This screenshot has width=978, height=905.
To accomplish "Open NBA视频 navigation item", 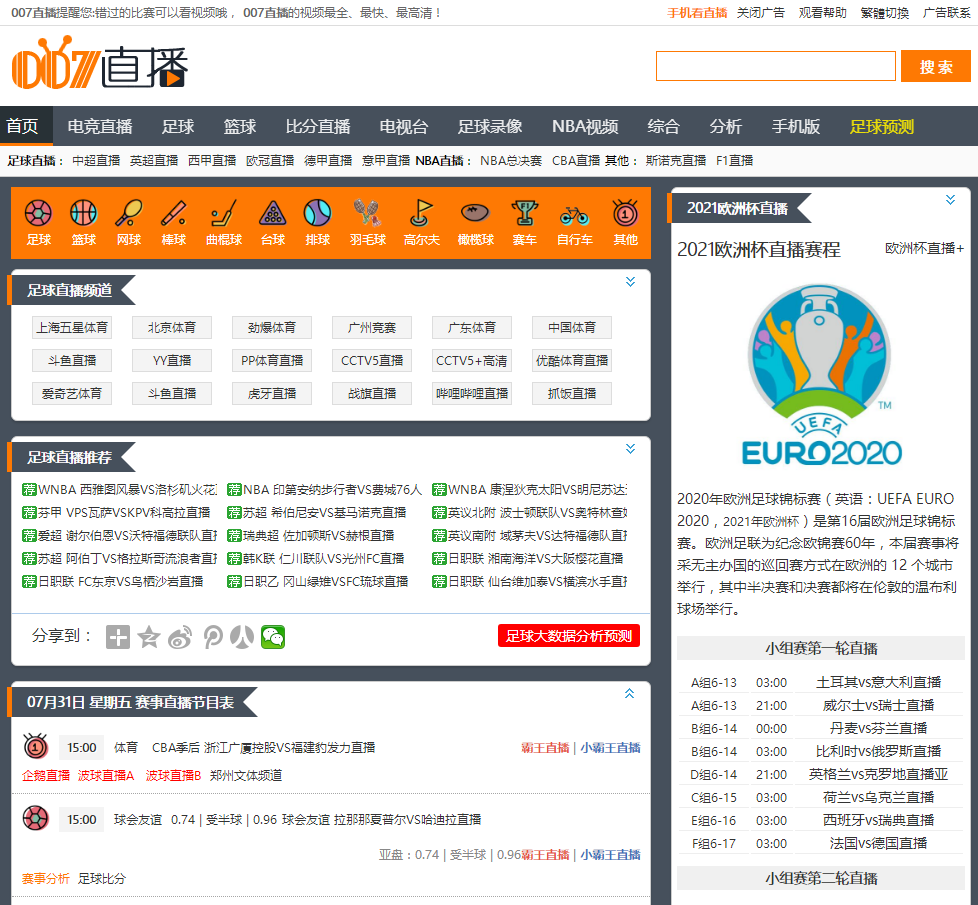I will tap(585, 127).
